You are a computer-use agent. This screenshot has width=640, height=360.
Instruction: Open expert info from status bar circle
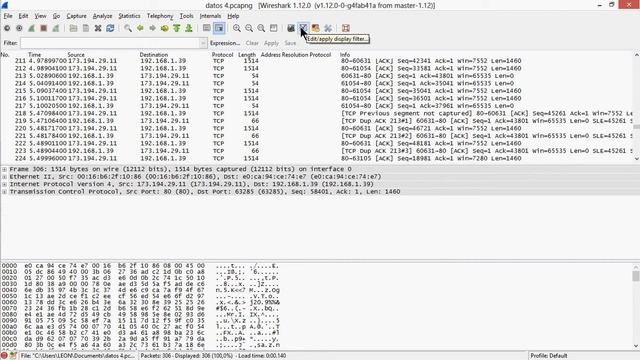(4, 356)
